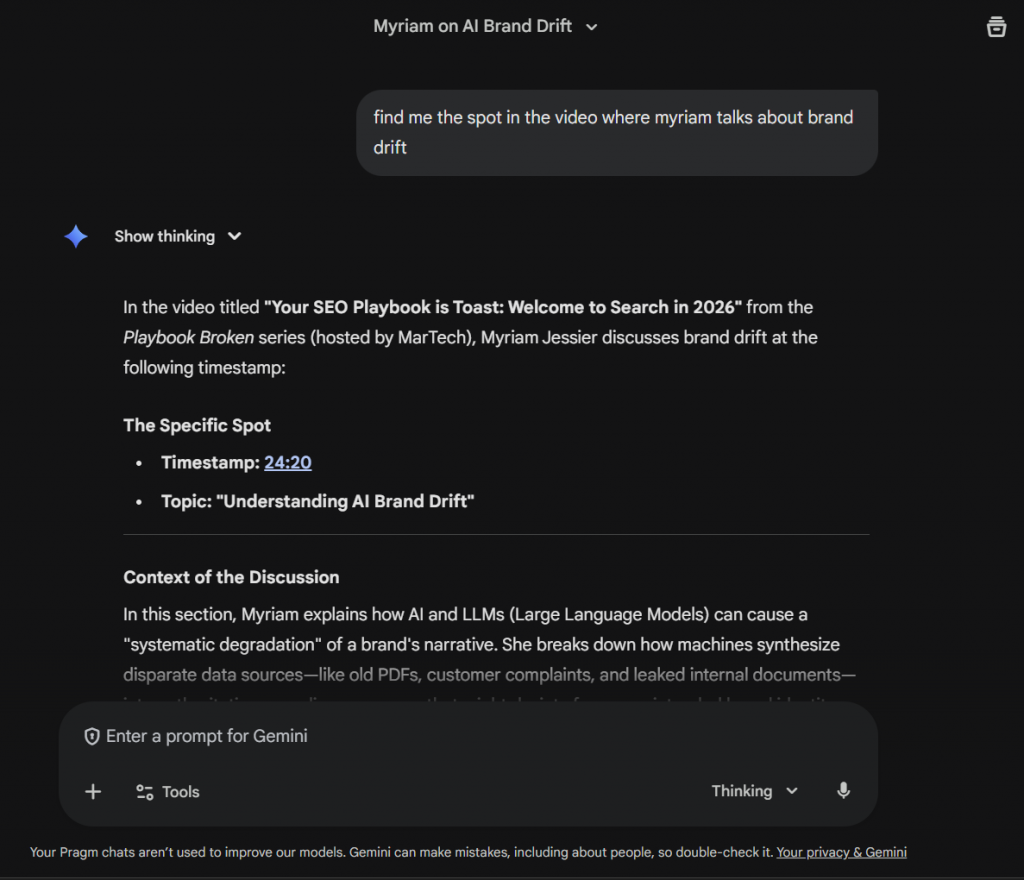Expand the Show thinking chevron

click(x=234, y=236)
